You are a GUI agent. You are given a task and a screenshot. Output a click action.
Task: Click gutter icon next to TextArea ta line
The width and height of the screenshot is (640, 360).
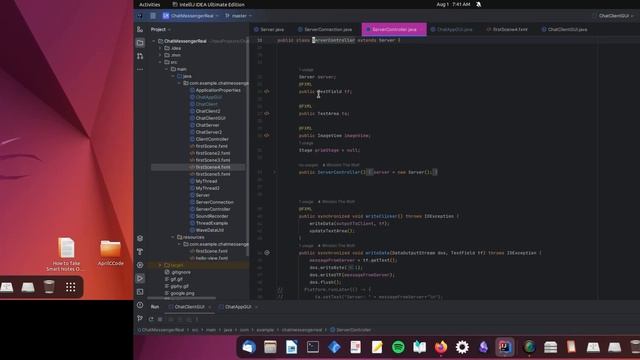(x=267, y=113)
